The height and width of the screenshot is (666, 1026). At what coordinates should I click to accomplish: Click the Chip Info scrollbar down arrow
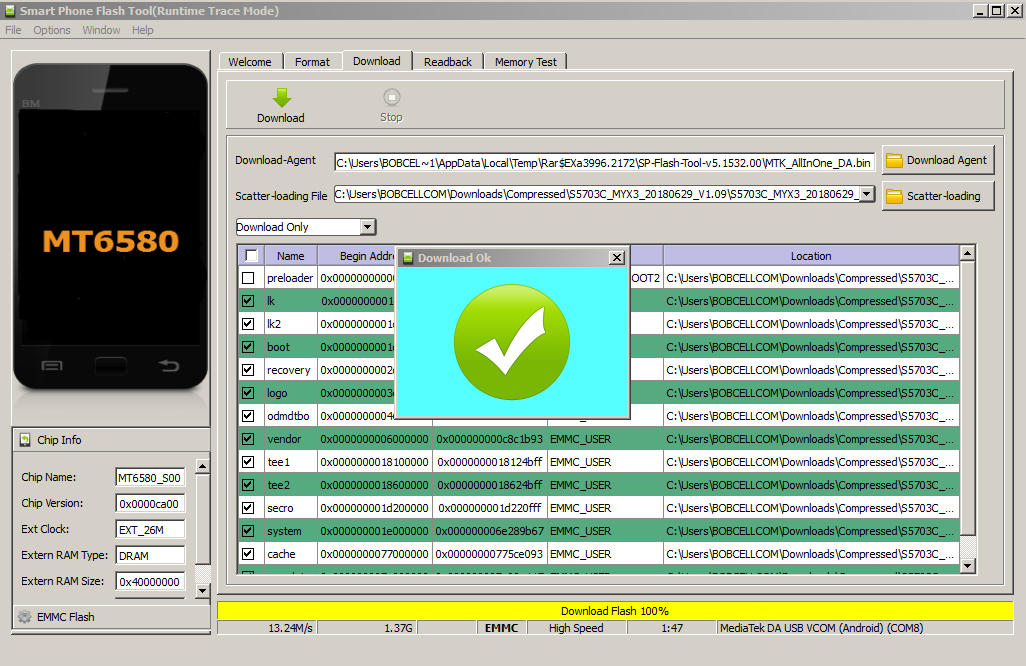[203, 590]
